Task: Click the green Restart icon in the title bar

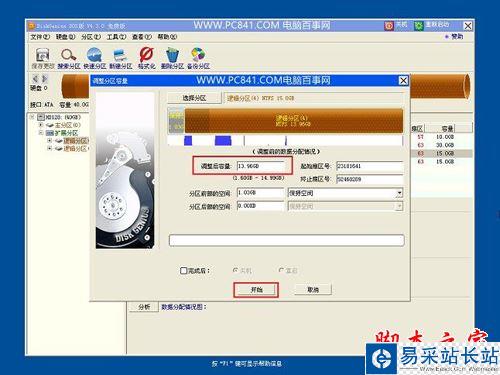Action: click(419, 26)
